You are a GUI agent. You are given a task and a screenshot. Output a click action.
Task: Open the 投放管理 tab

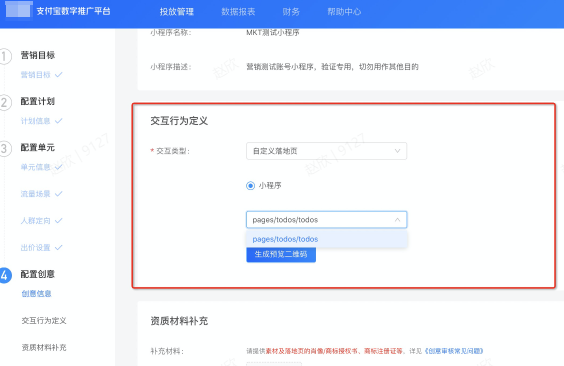tap(177, 12)
